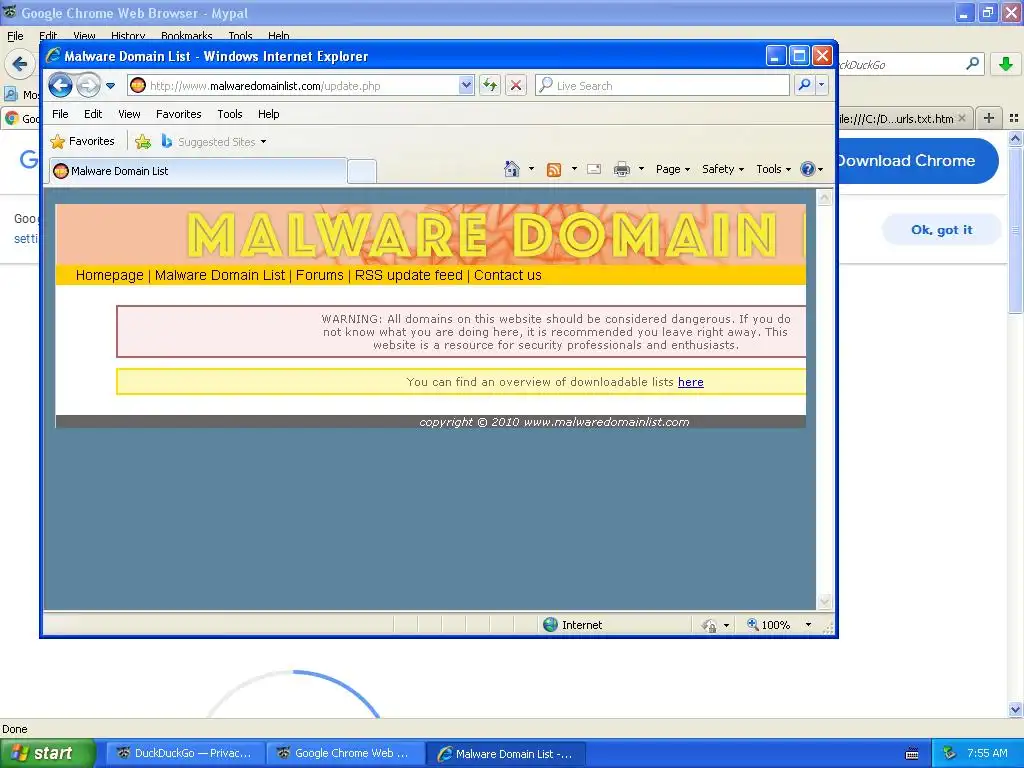Switch to DuckDuckGo taskbar window
1024x768 pixels.
(x=185, y=754)
